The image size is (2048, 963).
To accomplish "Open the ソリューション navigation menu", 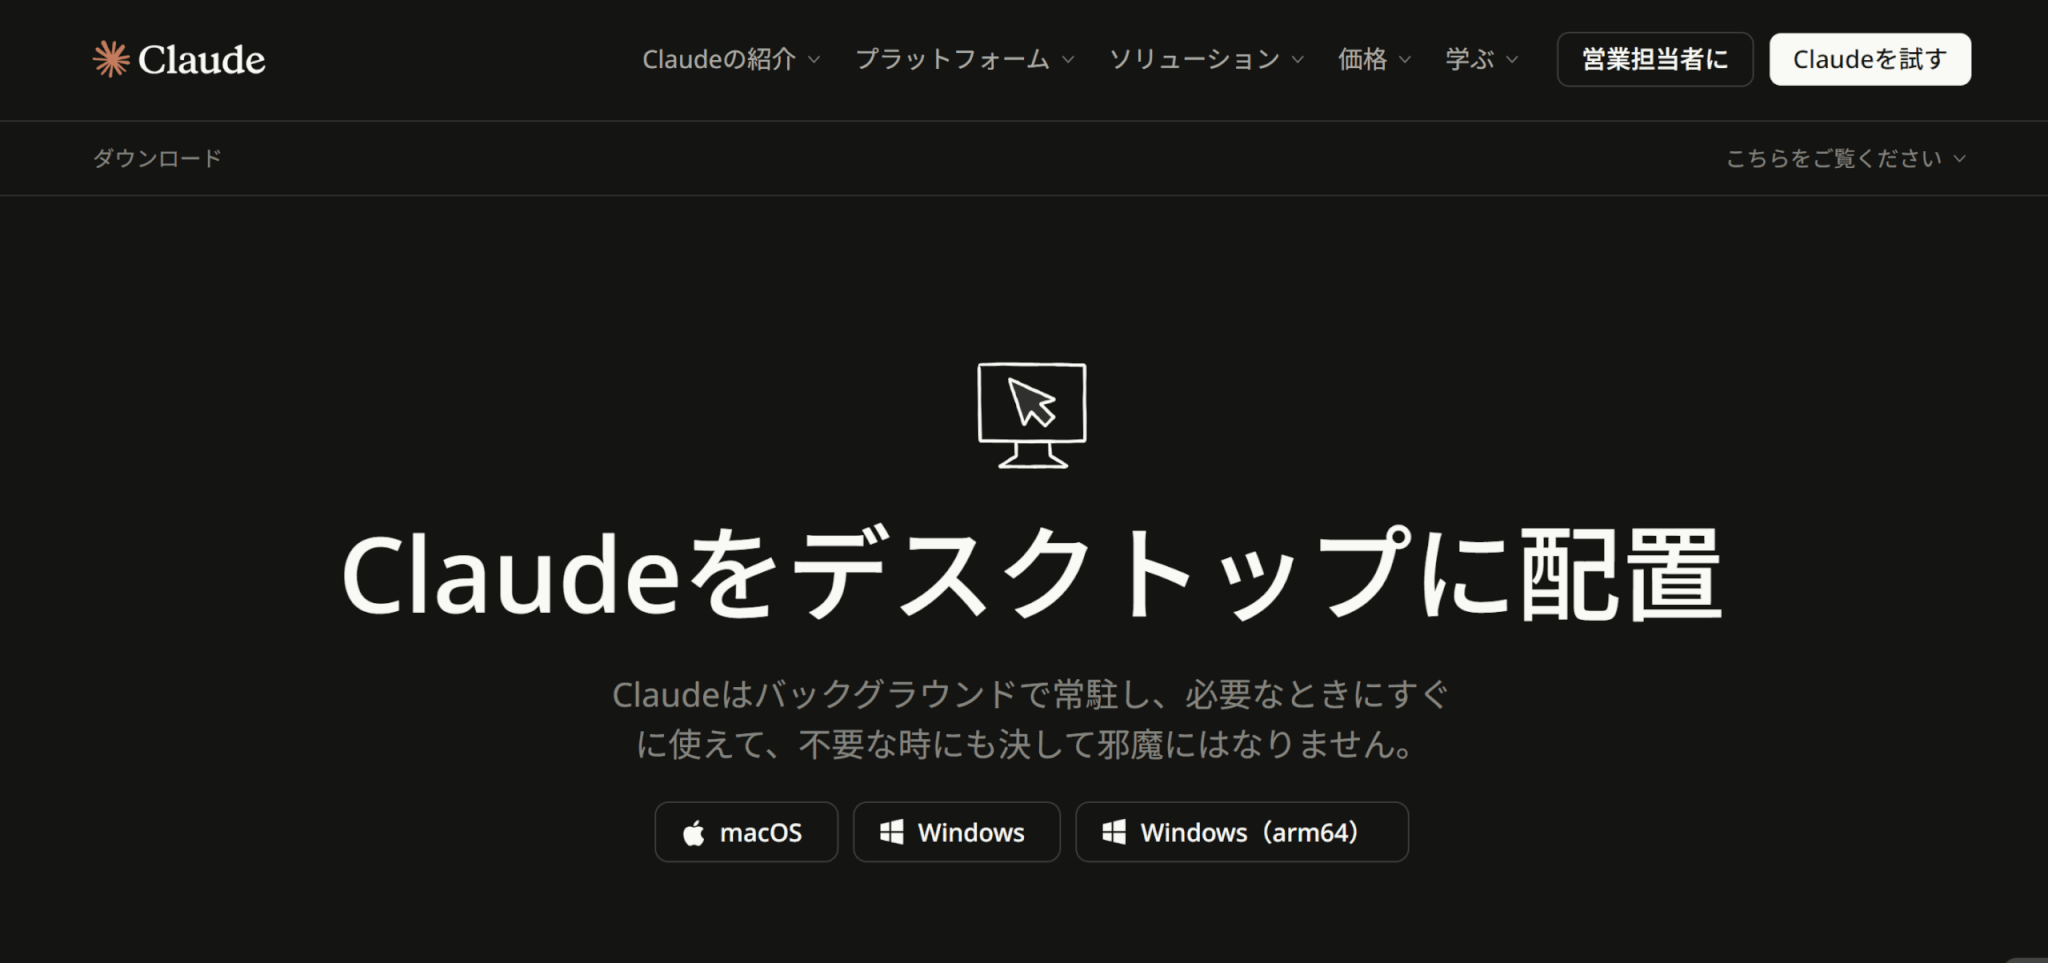I will click(1194, 60).
